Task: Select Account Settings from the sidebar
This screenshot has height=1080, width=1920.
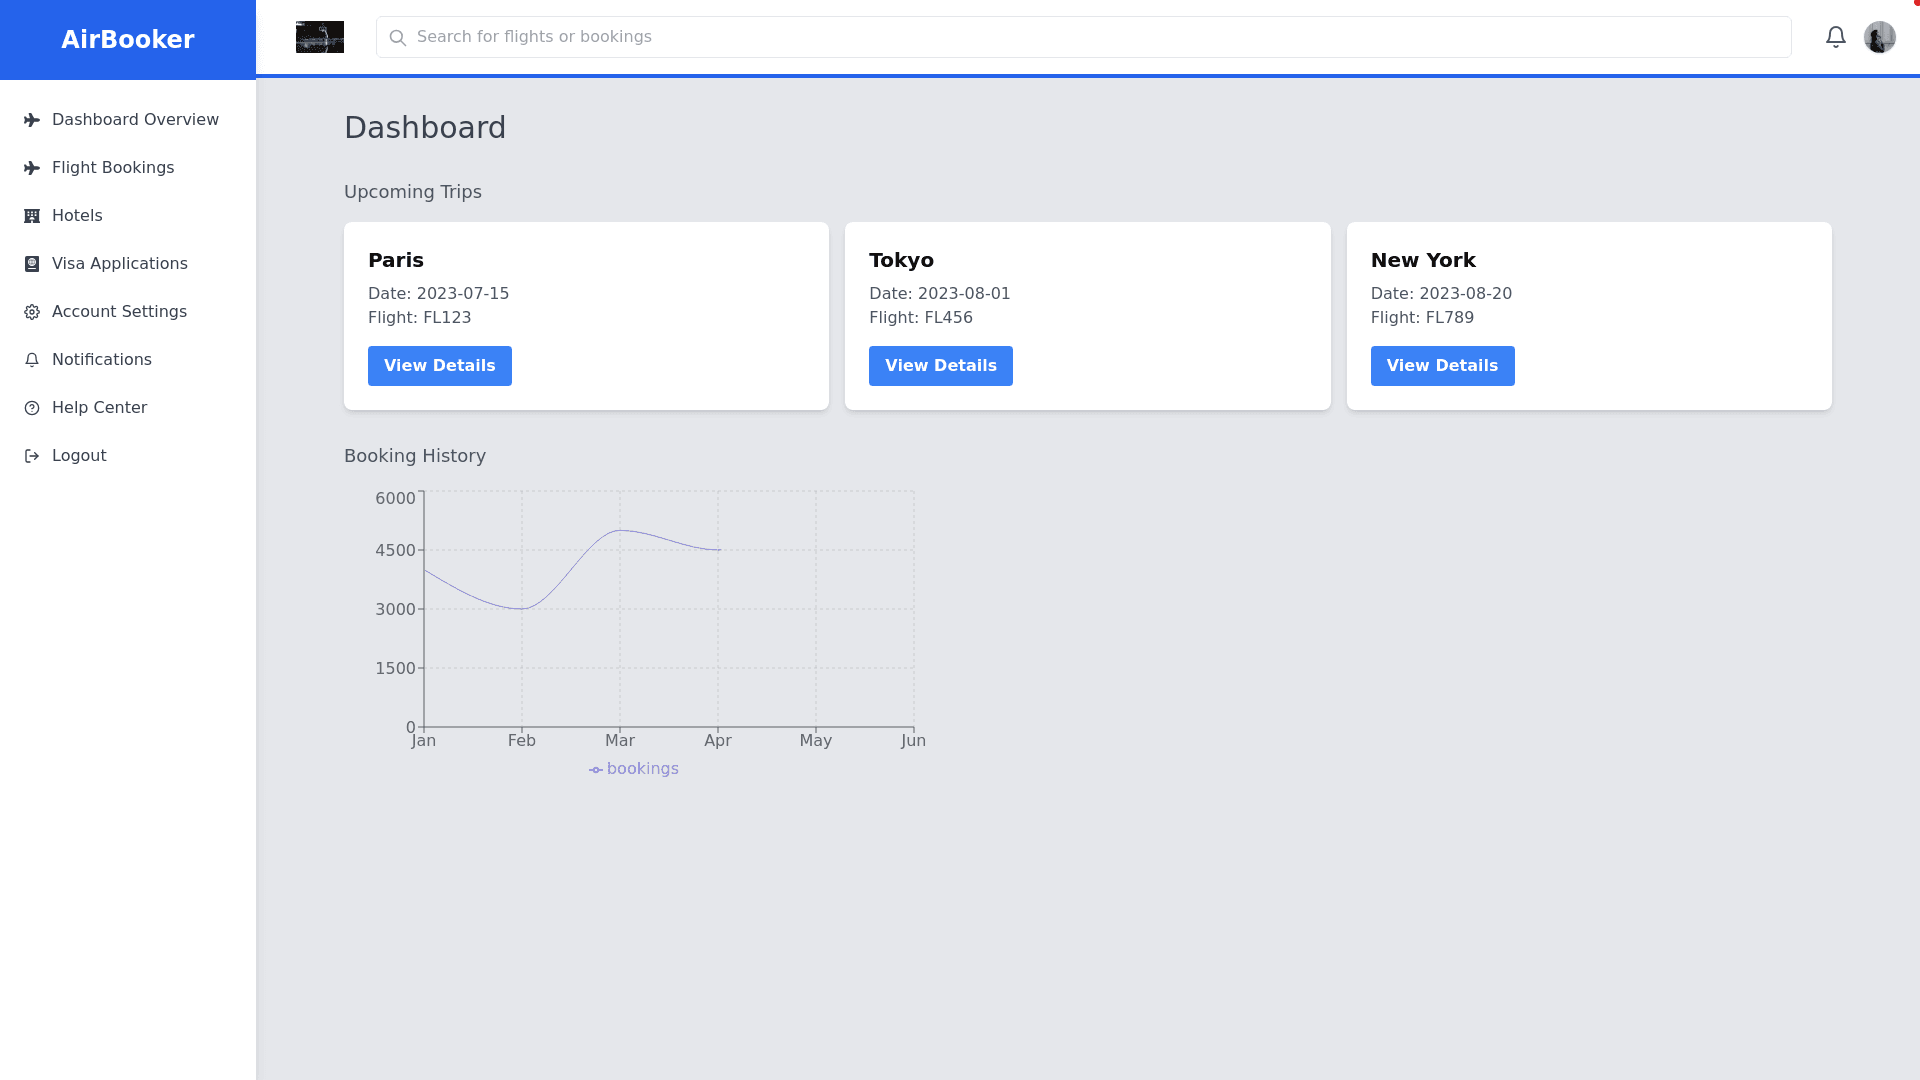Action: pos(119,312)
